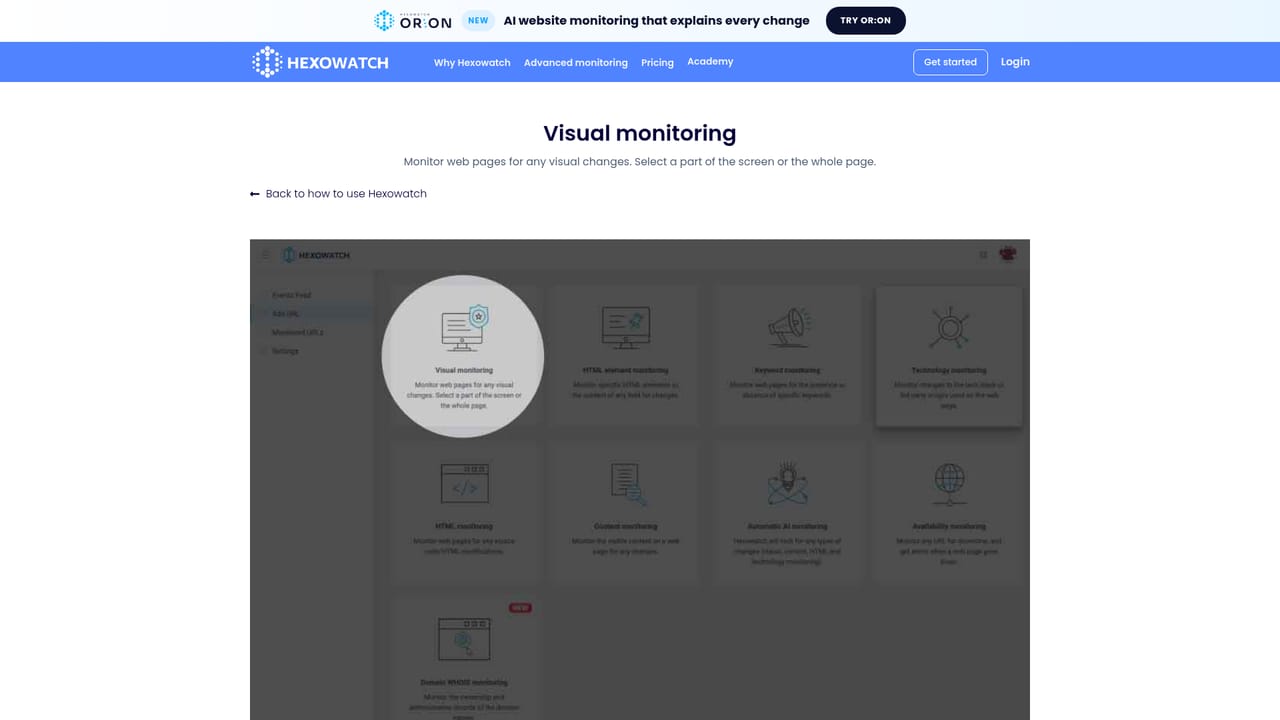Screen dimensions: 1280x720
Task: Click the grid icon beside the tutorial avatar
Action: click(x=983, y=255)
